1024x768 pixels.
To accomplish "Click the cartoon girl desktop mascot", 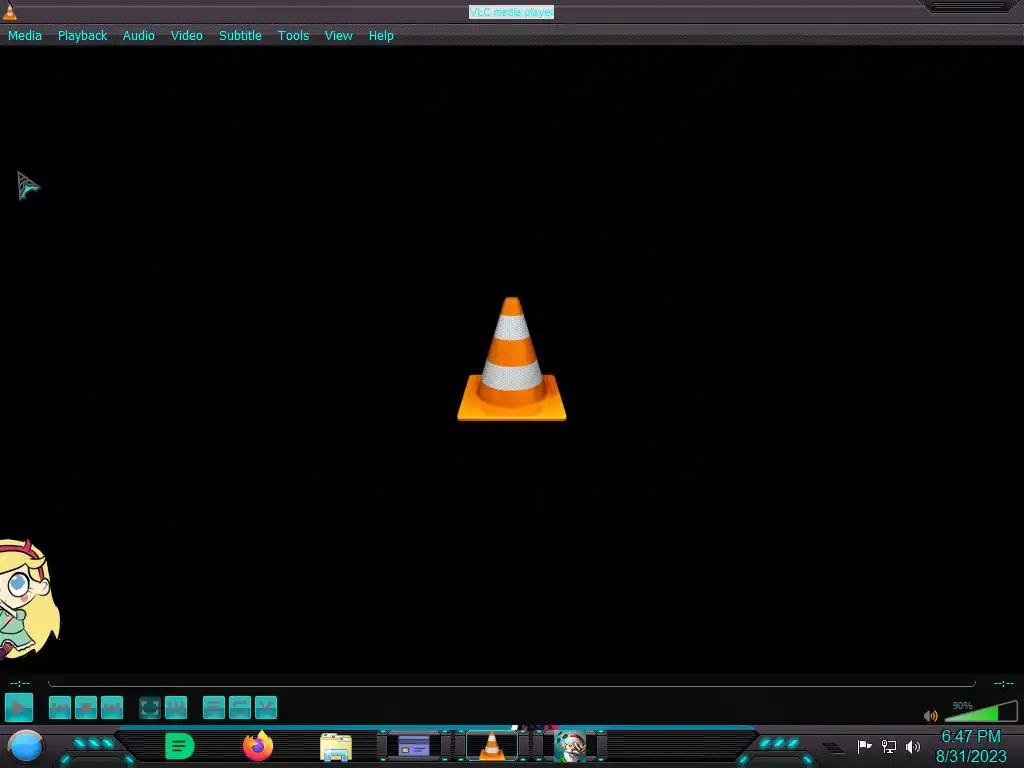I will pyautogui.click(x=27, y=598).
